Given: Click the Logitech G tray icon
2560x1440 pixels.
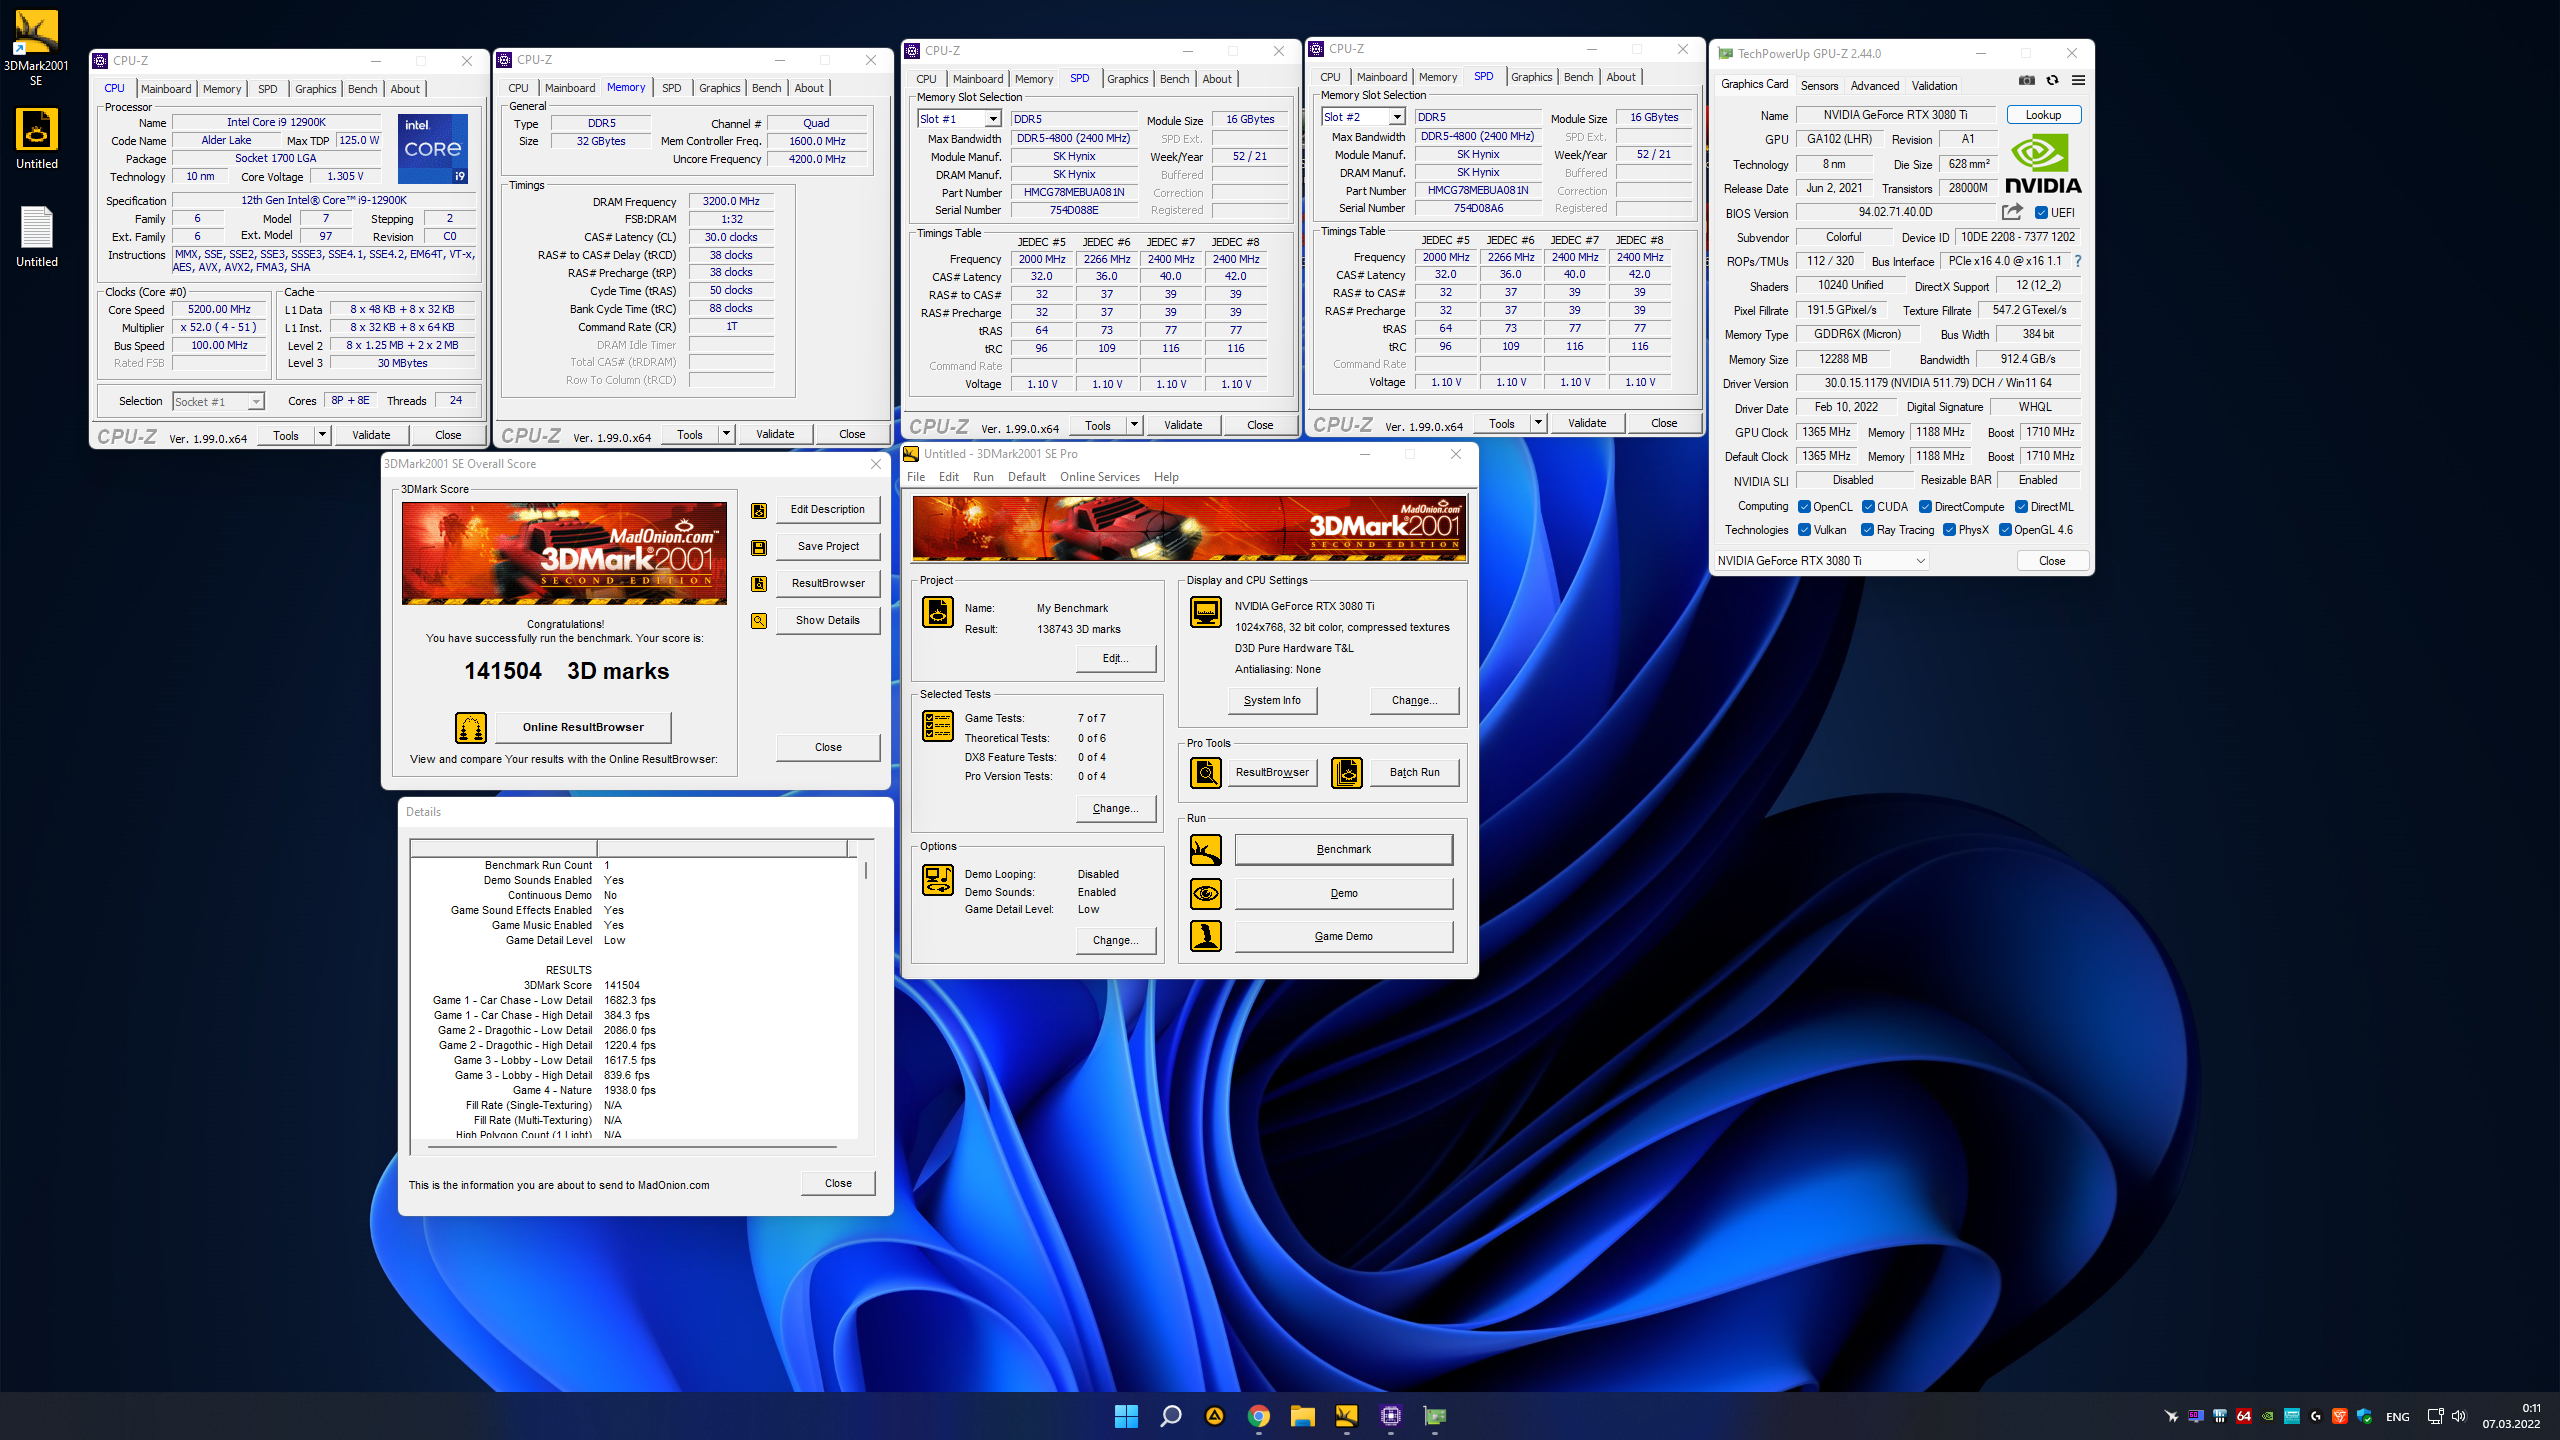Looking at the screenshot, I should point(2315,1417).
